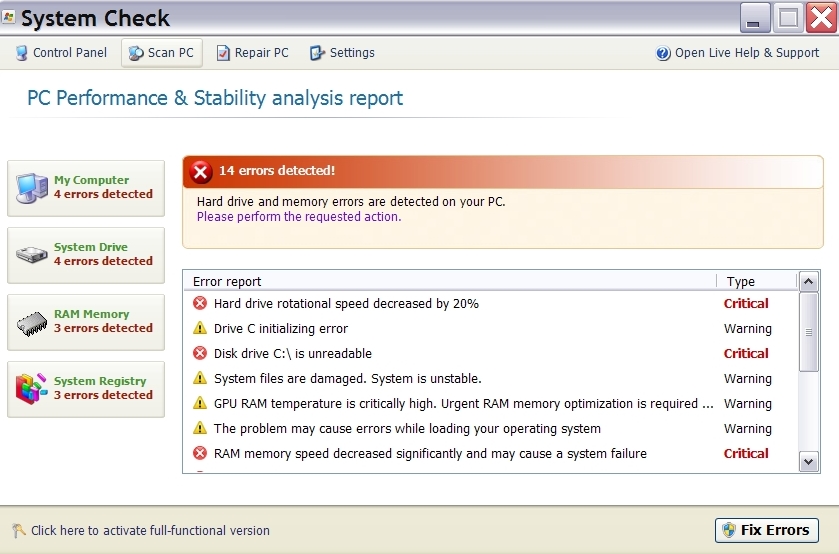Image resolution: width=839 pixels, height=554 pixels.
Task: Click the key icon beside the activate link
Action: point(19,531)
